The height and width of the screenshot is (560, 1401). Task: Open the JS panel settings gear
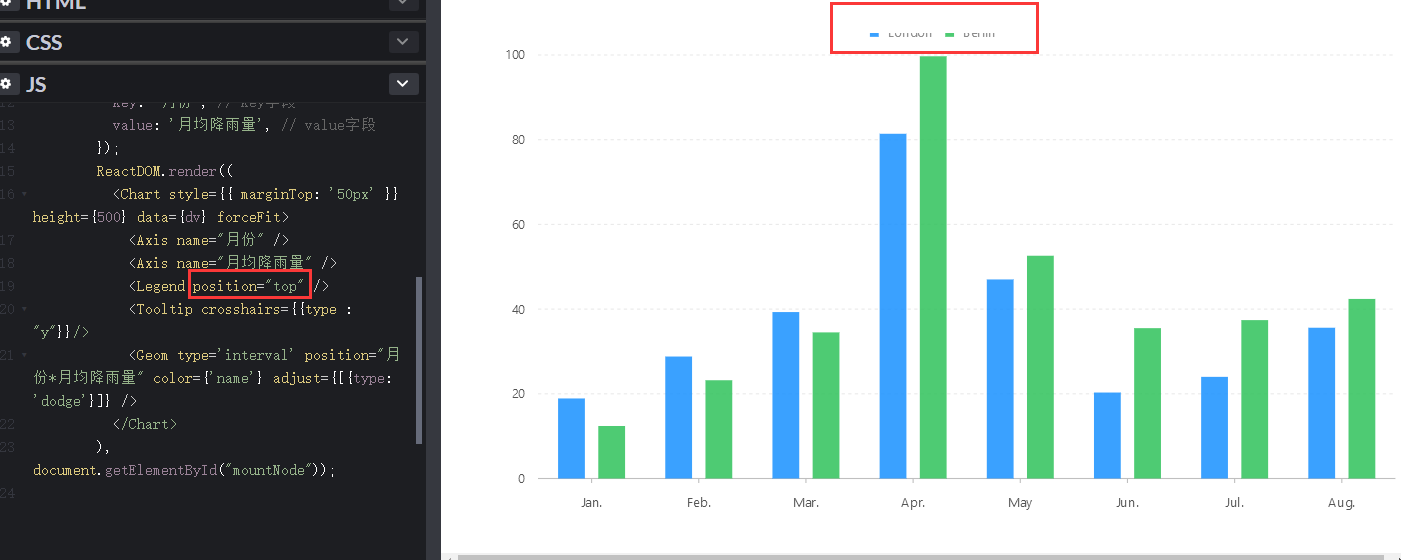point(5,84)
